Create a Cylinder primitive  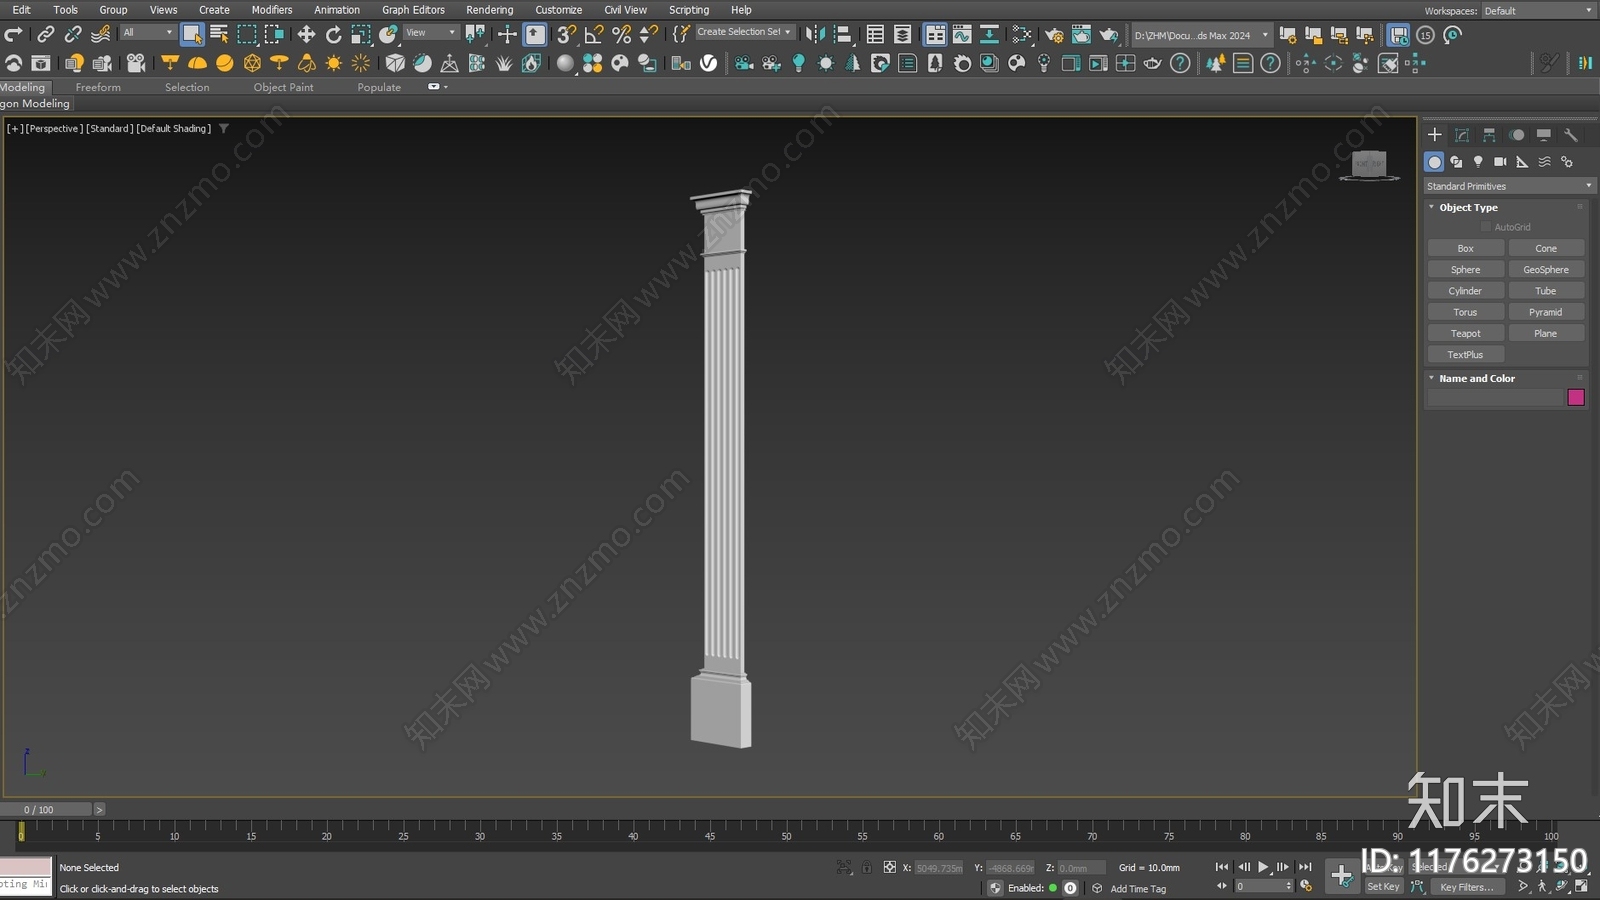[1465, 291]
